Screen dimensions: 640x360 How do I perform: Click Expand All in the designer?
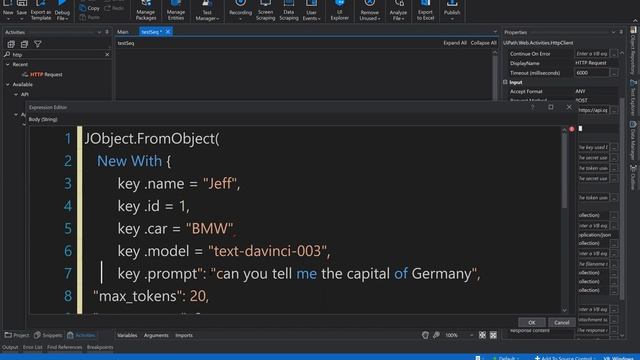(x=455, y=43)
